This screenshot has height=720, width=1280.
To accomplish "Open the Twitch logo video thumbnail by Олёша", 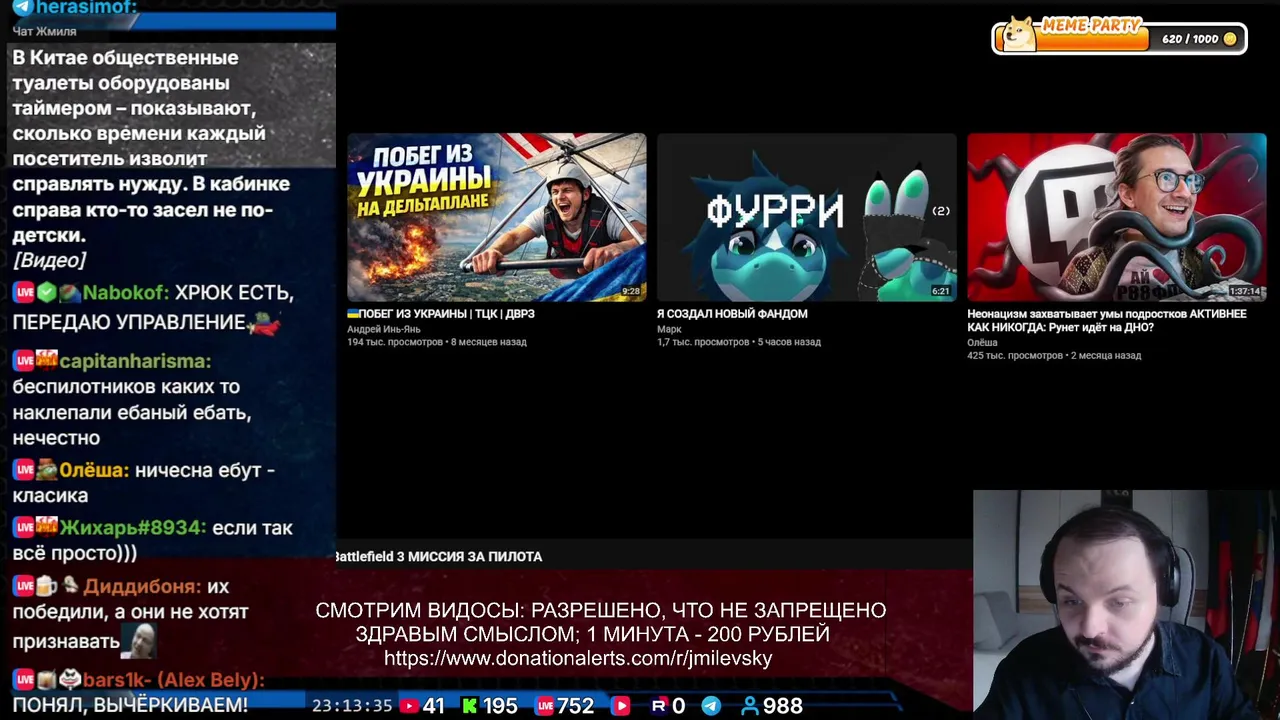I will click(x=1116, y=217).
